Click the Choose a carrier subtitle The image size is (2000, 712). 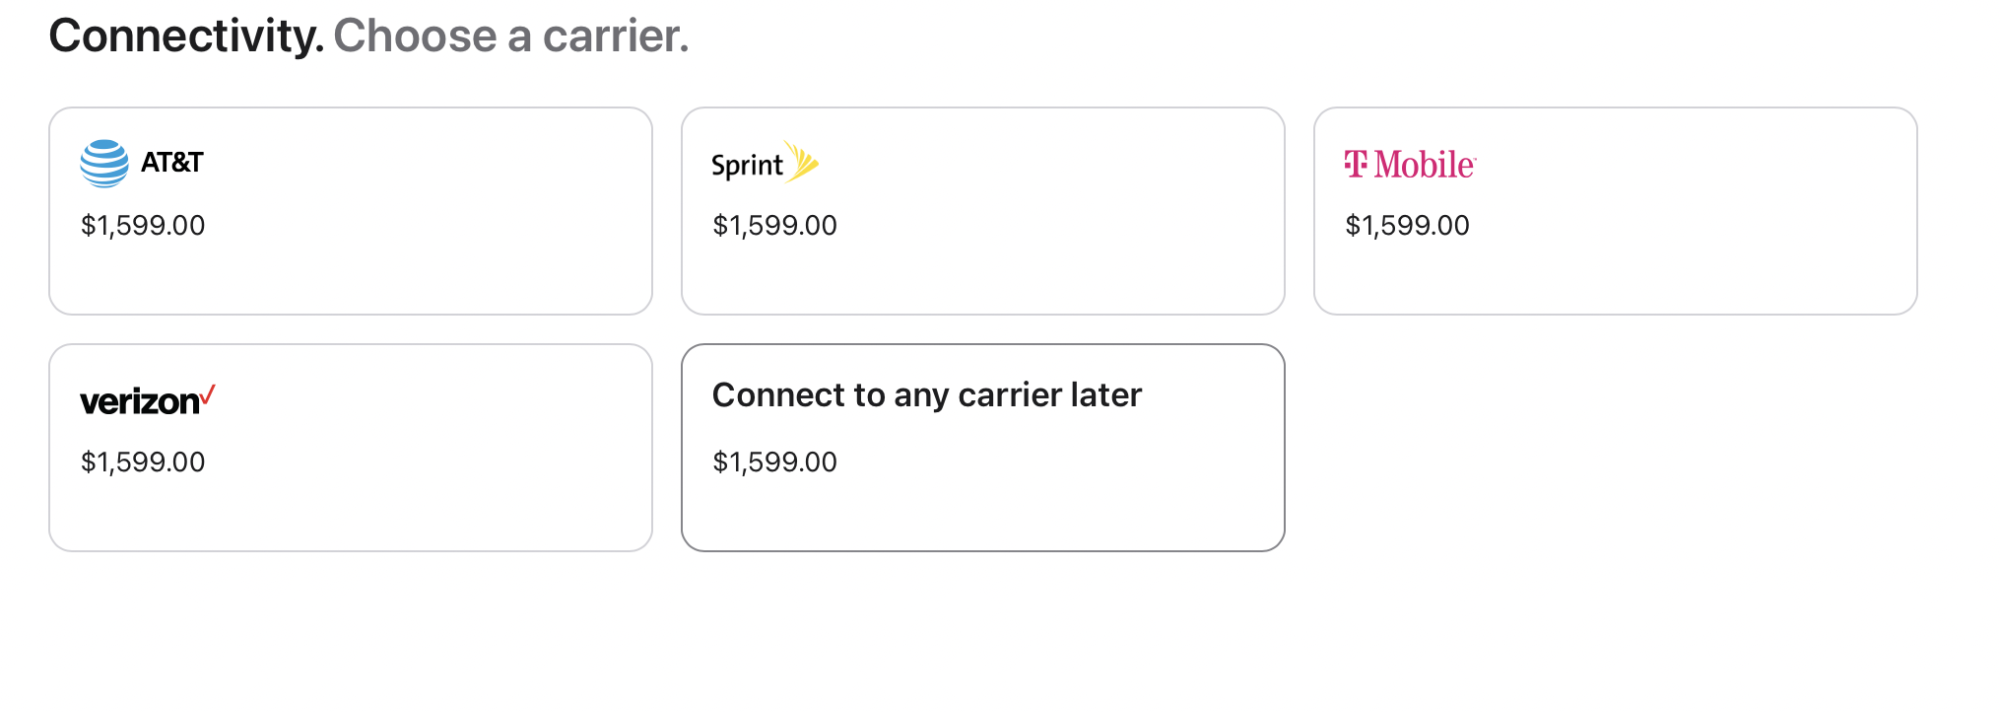point(511,36)
